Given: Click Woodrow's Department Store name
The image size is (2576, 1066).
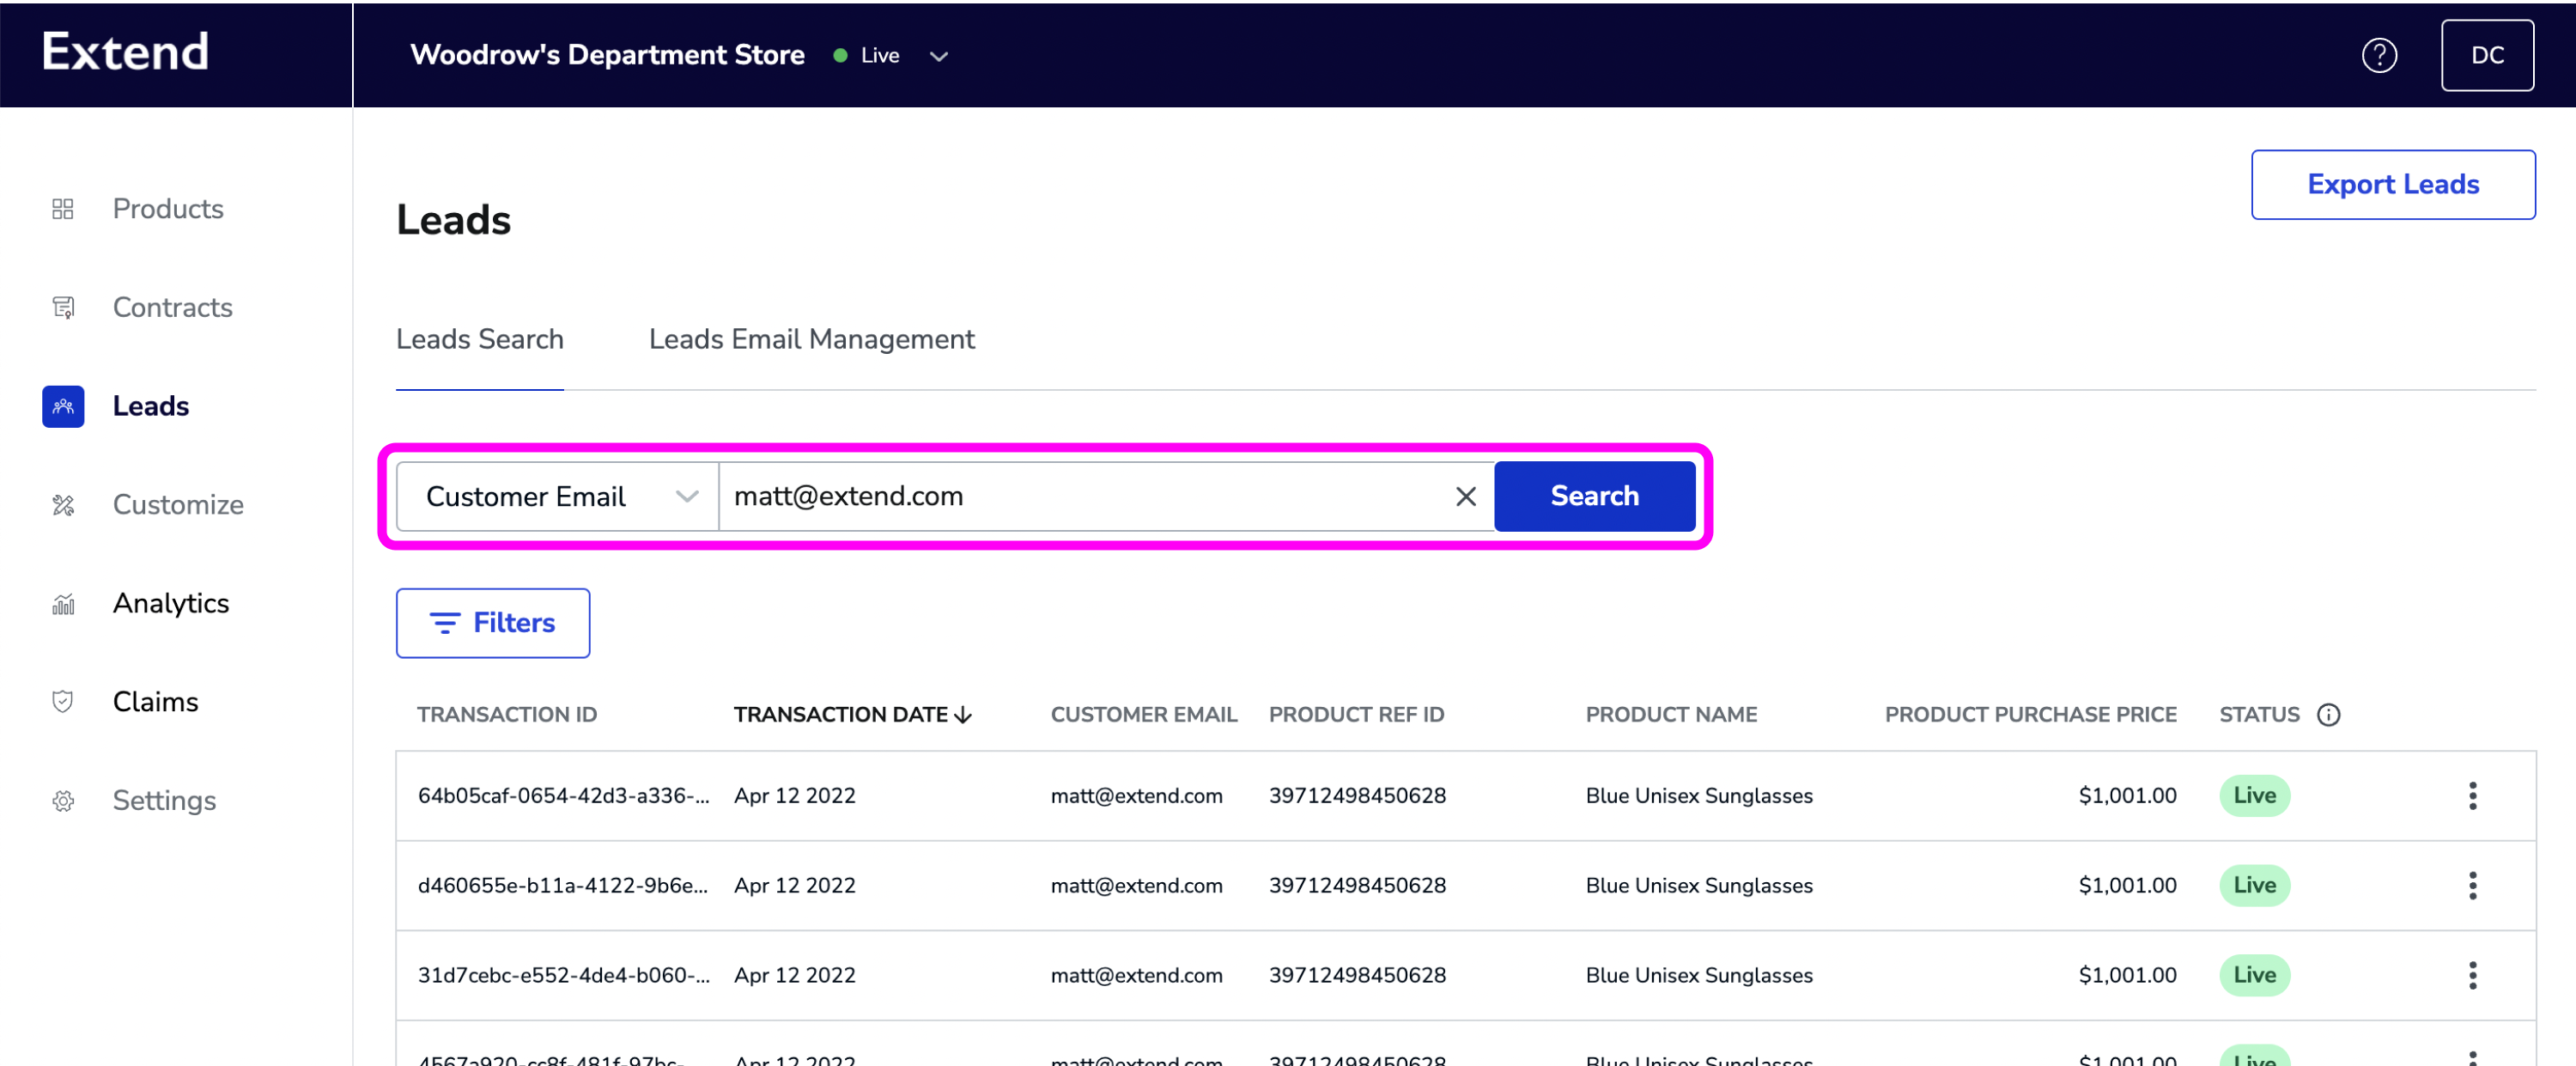Looking at the screenshot, I should point(607,55).
